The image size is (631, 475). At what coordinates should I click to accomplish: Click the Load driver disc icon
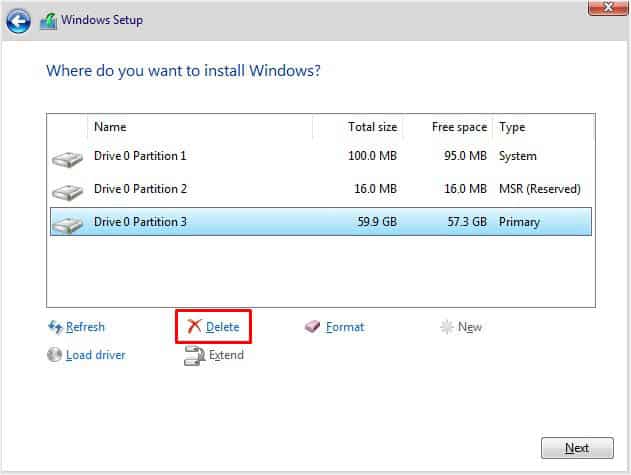tap(54, 355)
